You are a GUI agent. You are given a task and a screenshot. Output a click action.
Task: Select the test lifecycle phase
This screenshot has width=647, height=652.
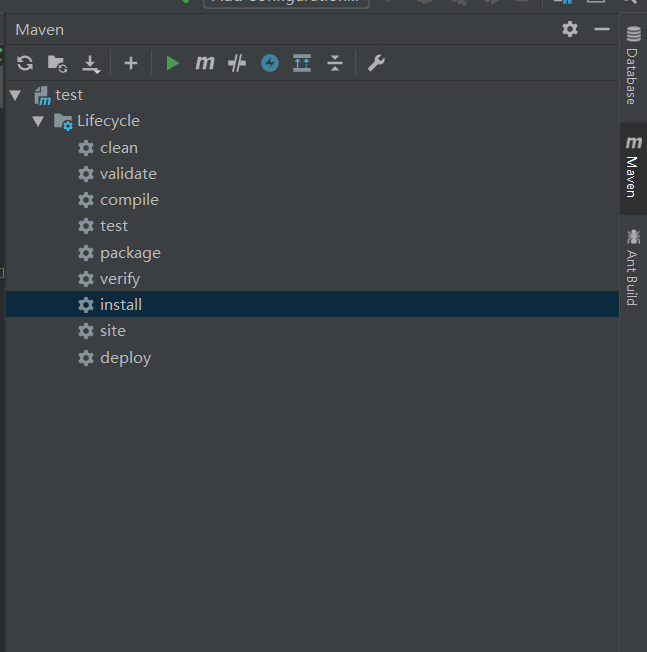[312, 226]
